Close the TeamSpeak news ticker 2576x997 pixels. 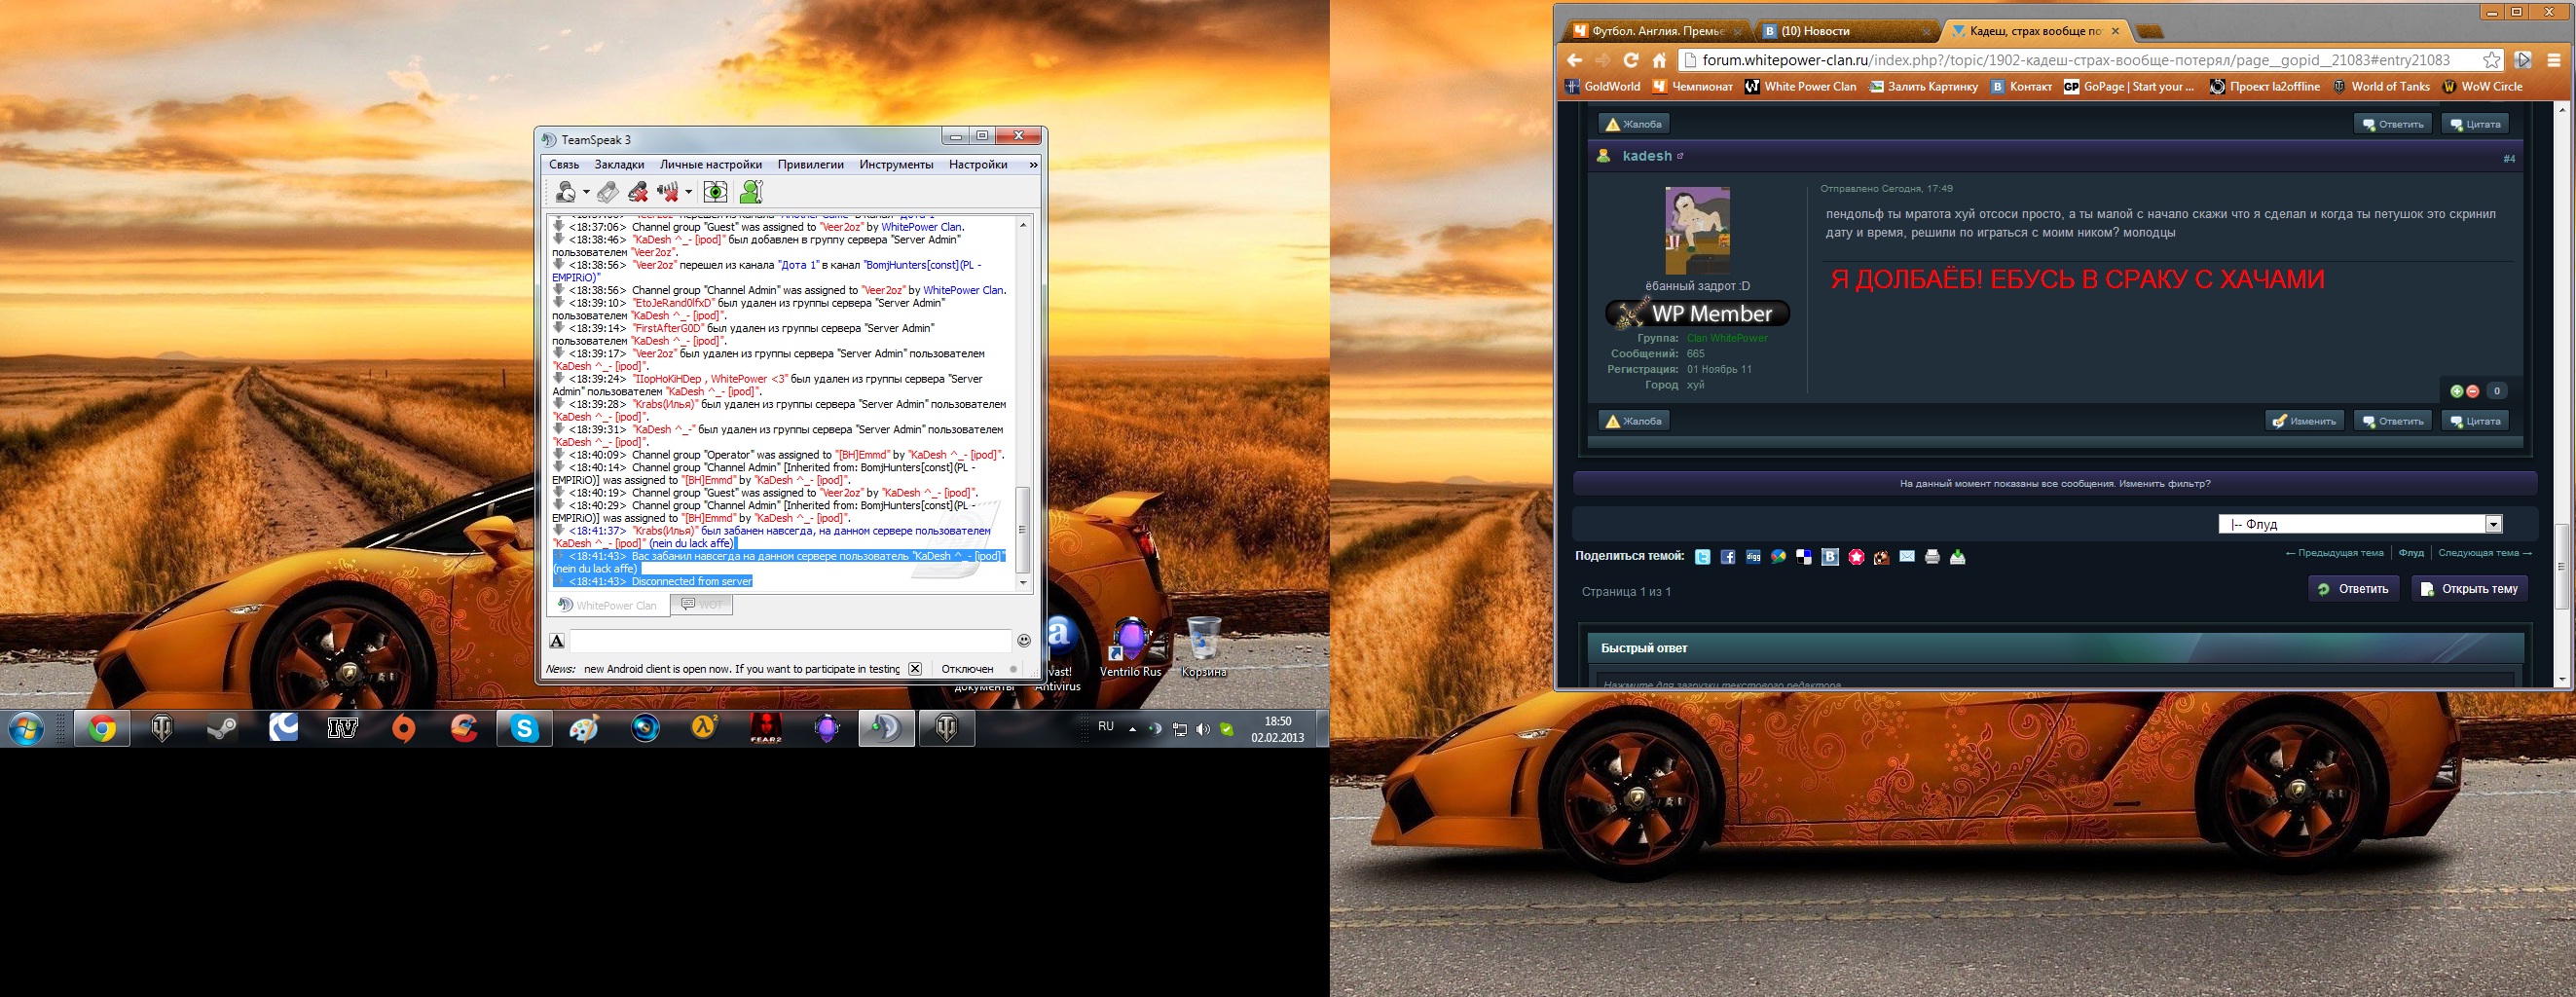pyautogui.click(x=914, y=669)
